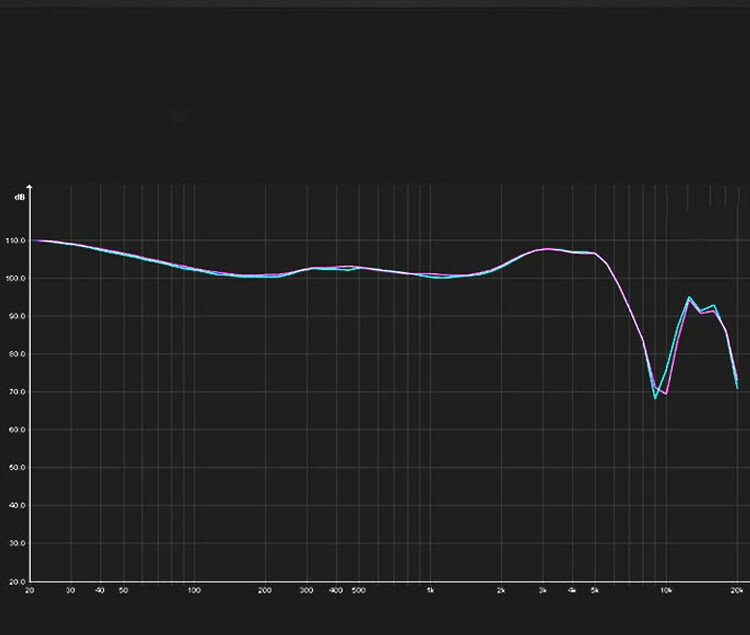Click the 50.0 dB axis label
Image resolution: width=750 pixels, height=635 pixels.
tap(17, 468)
